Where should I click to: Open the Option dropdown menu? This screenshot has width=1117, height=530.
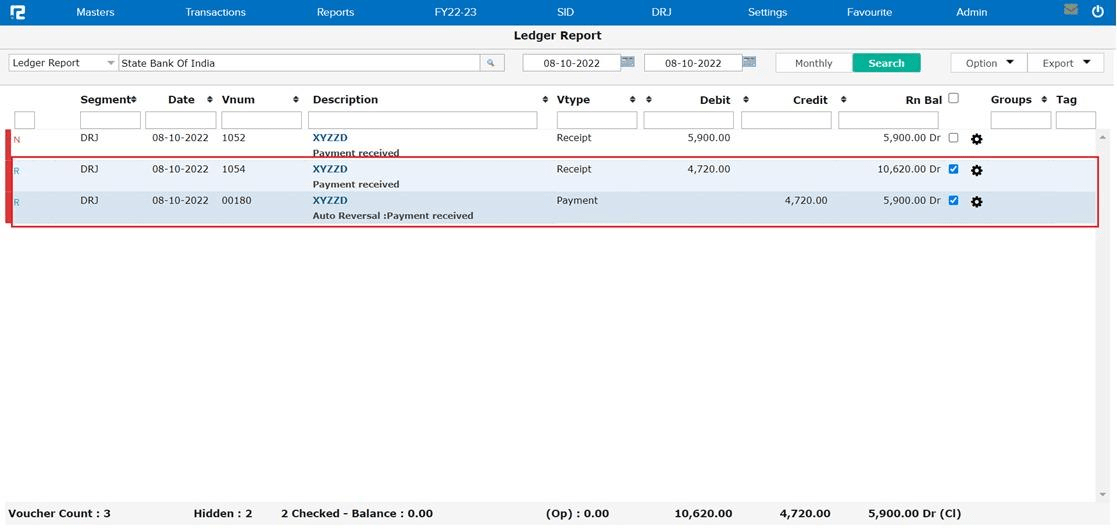(x=988, y=63)
